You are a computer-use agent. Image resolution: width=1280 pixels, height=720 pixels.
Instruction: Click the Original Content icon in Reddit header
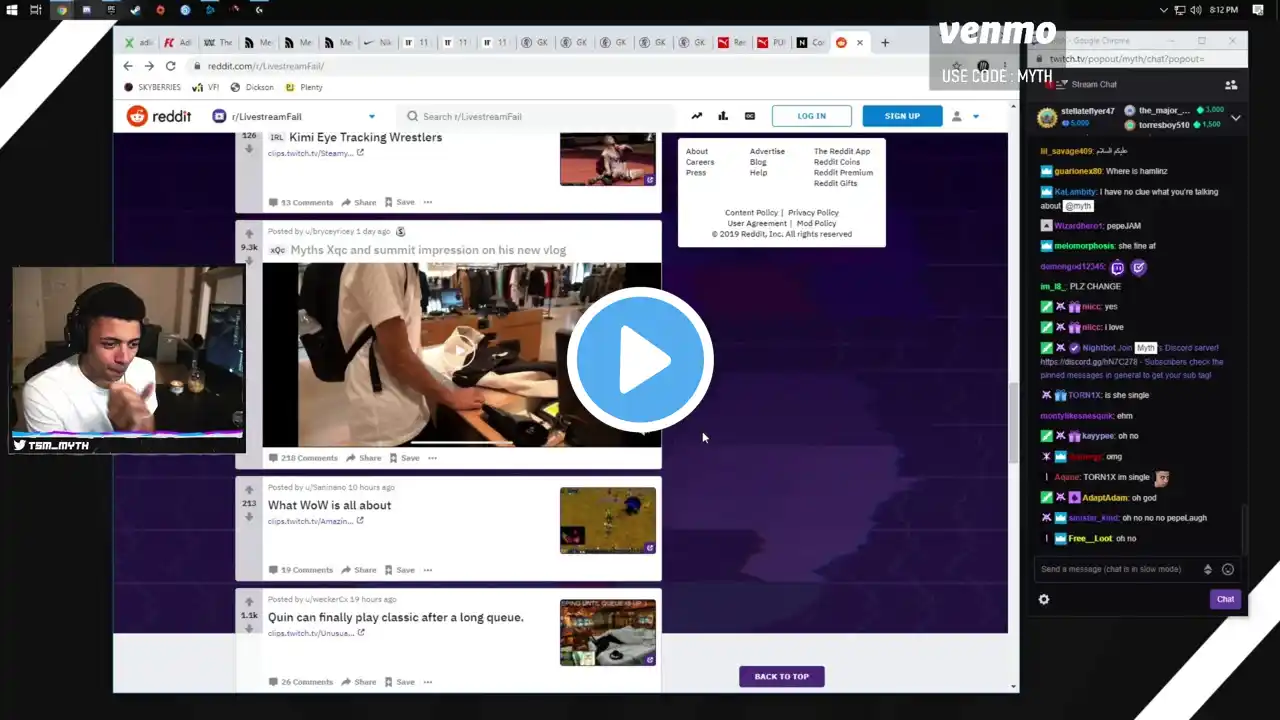[750, 116]
